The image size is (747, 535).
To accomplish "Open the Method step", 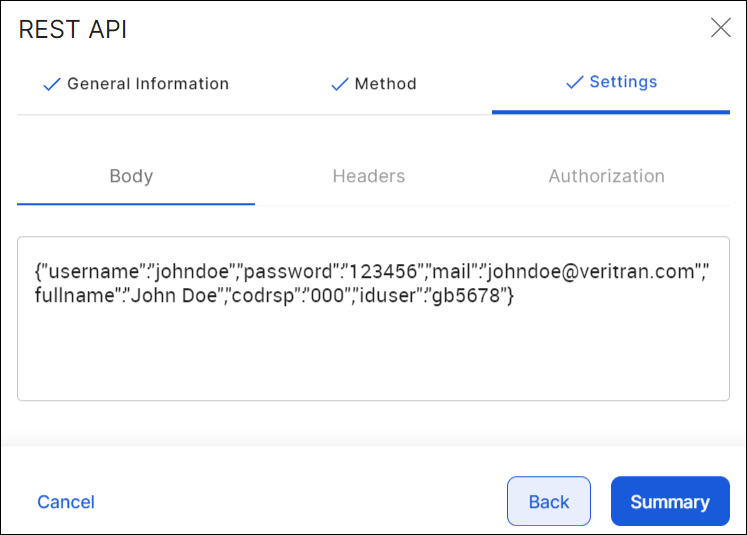I will [385, 84].
